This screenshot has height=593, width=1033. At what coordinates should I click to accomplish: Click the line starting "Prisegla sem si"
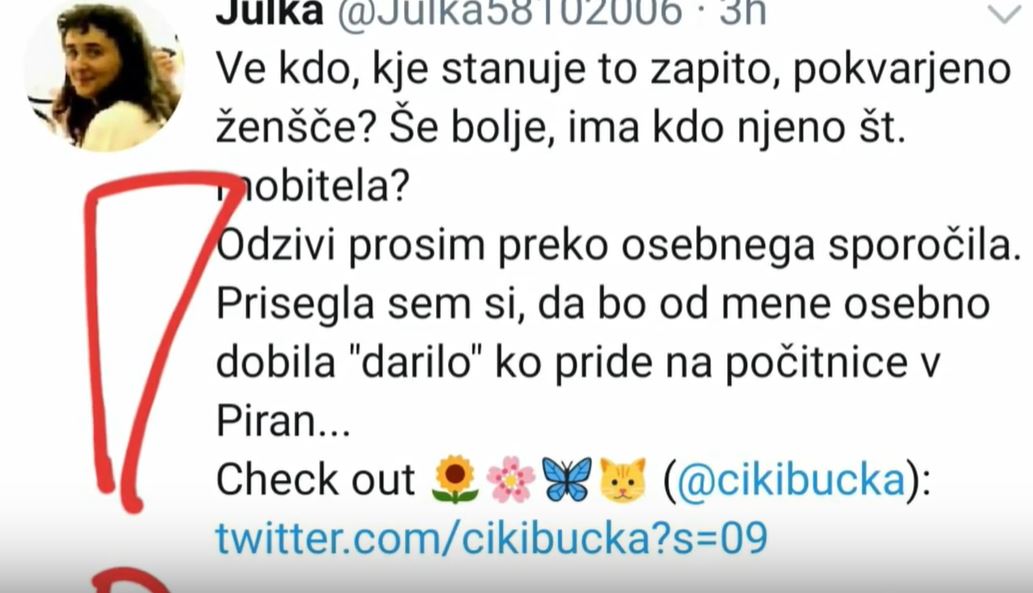pyautogui.click(x=603, y=304)
